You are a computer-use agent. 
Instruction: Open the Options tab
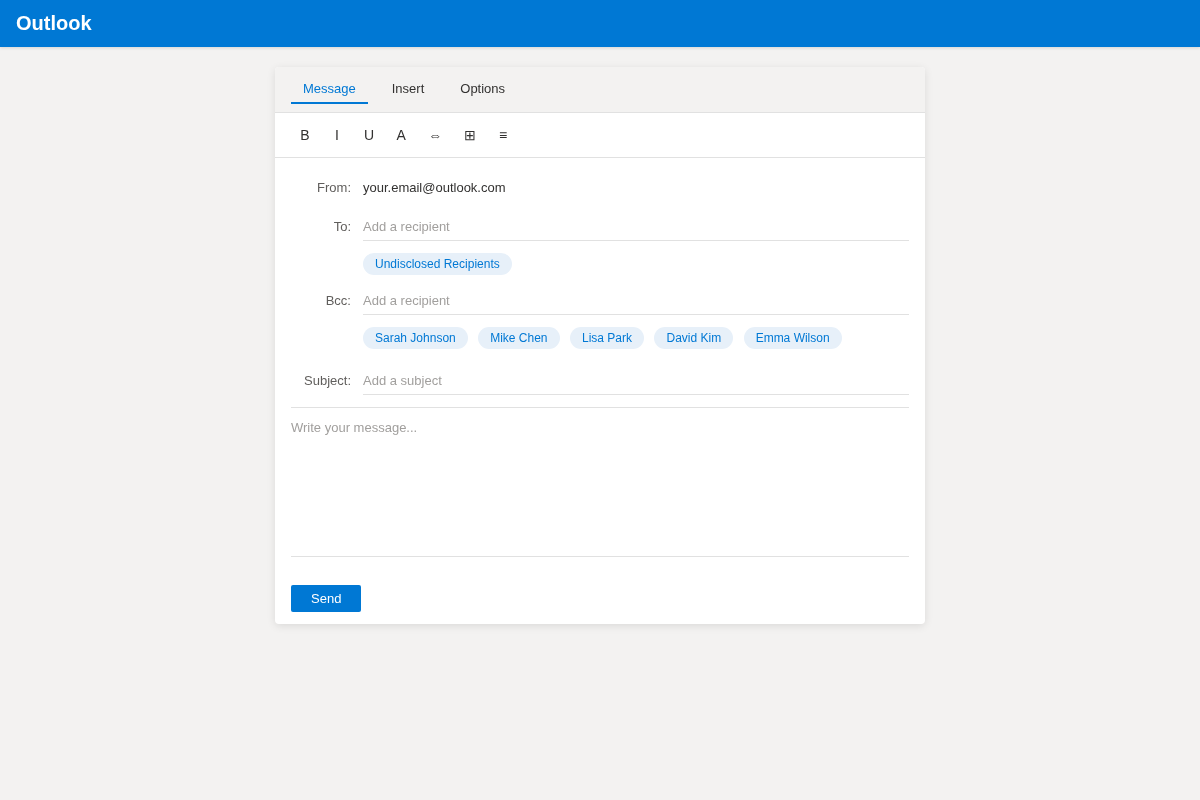click(x=482, y=88)
